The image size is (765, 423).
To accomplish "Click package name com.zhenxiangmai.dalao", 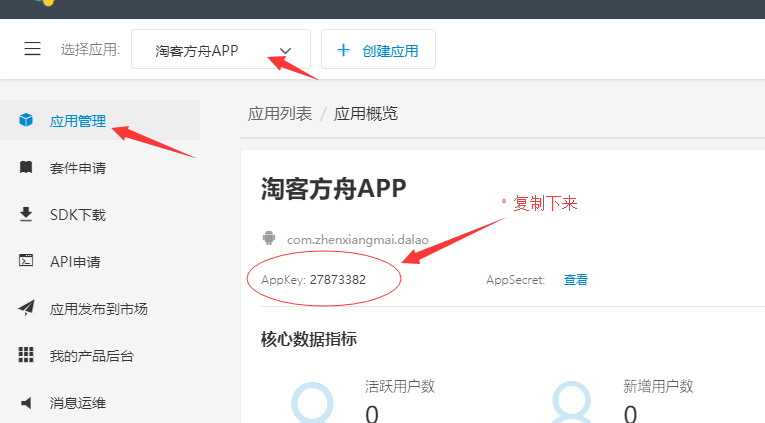I will [x=358, y=240].
